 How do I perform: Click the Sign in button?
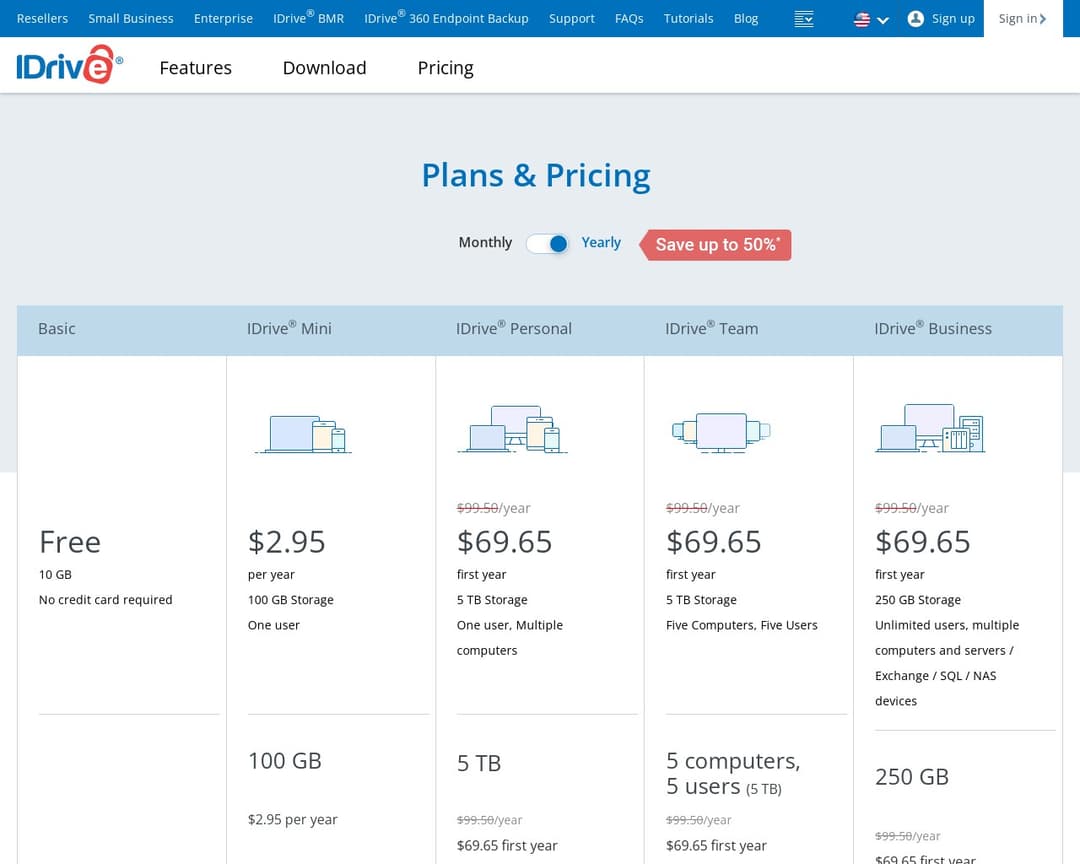click(1023, 19)
